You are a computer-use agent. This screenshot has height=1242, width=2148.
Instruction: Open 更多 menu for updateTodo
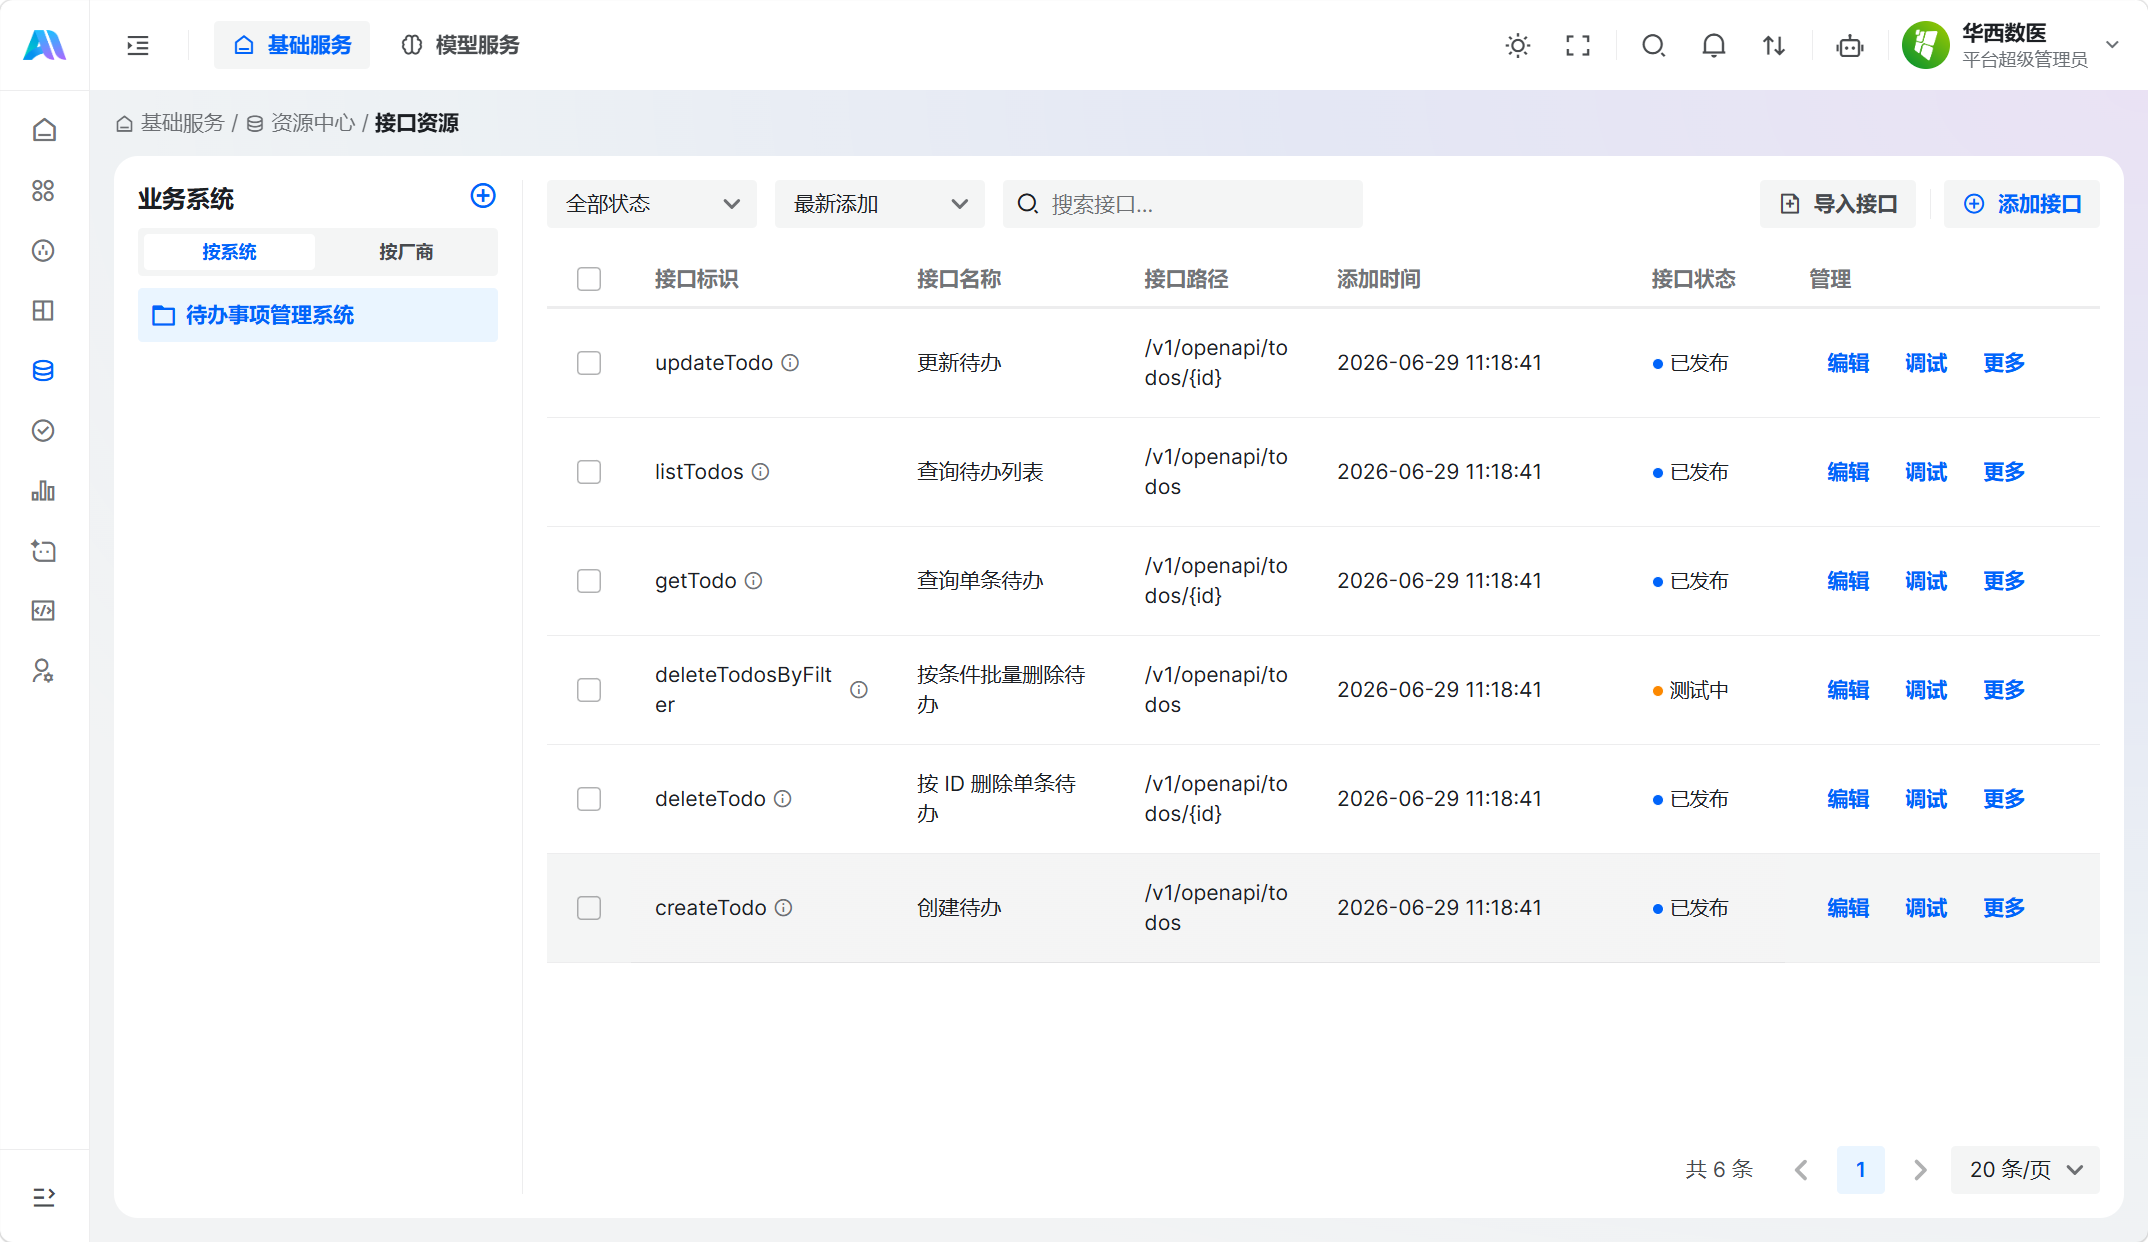2004,363
